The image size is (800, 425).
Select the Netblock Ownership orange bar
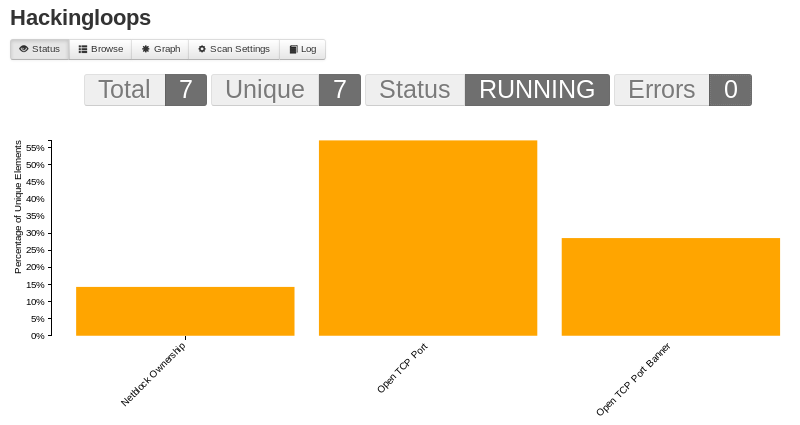(x=185, y=311)
